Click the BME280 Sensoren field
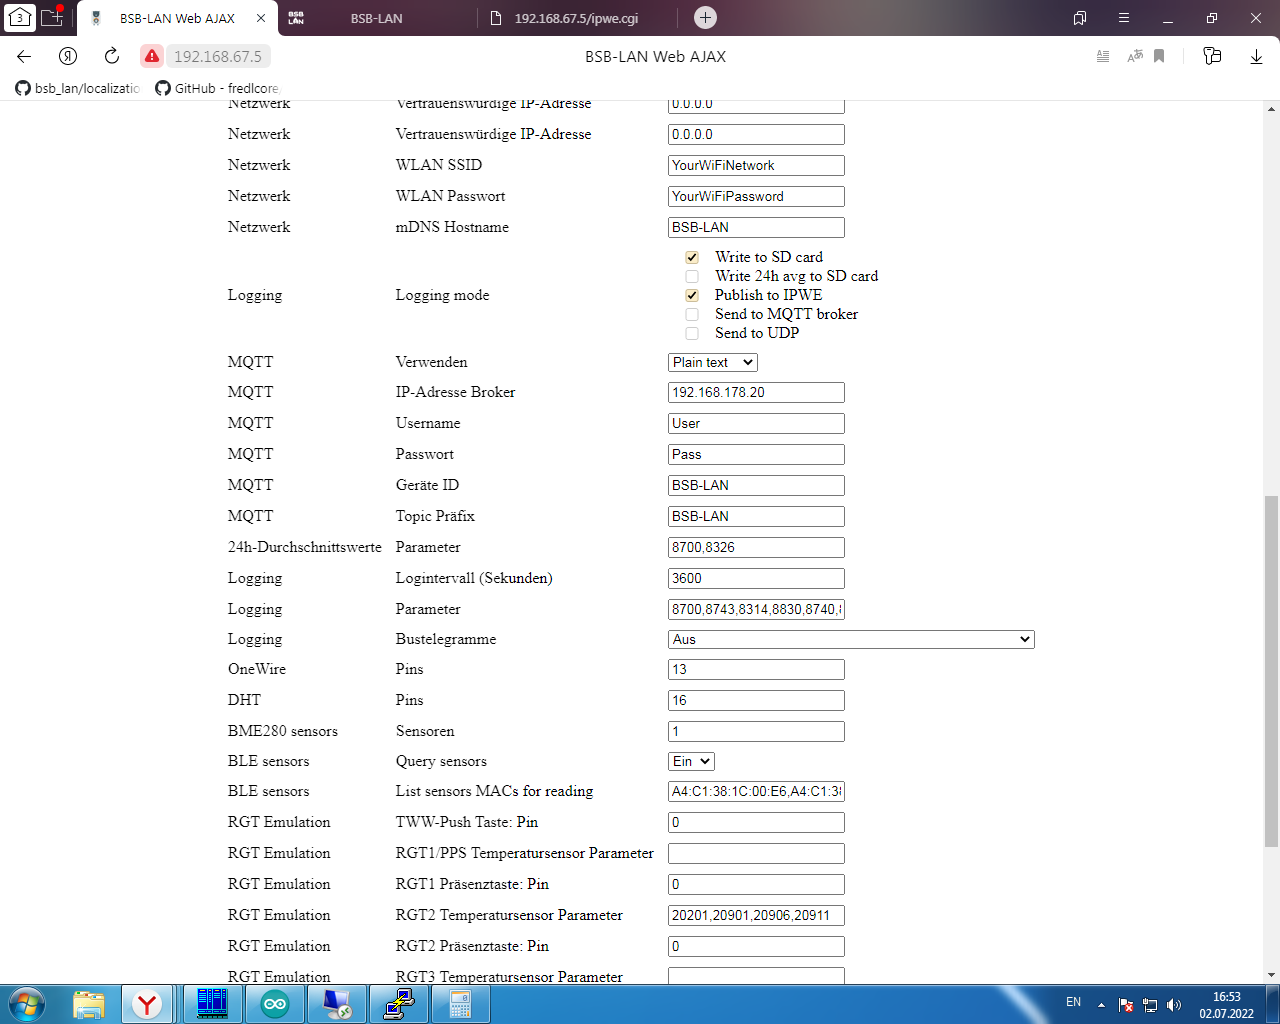 point(756,731)
